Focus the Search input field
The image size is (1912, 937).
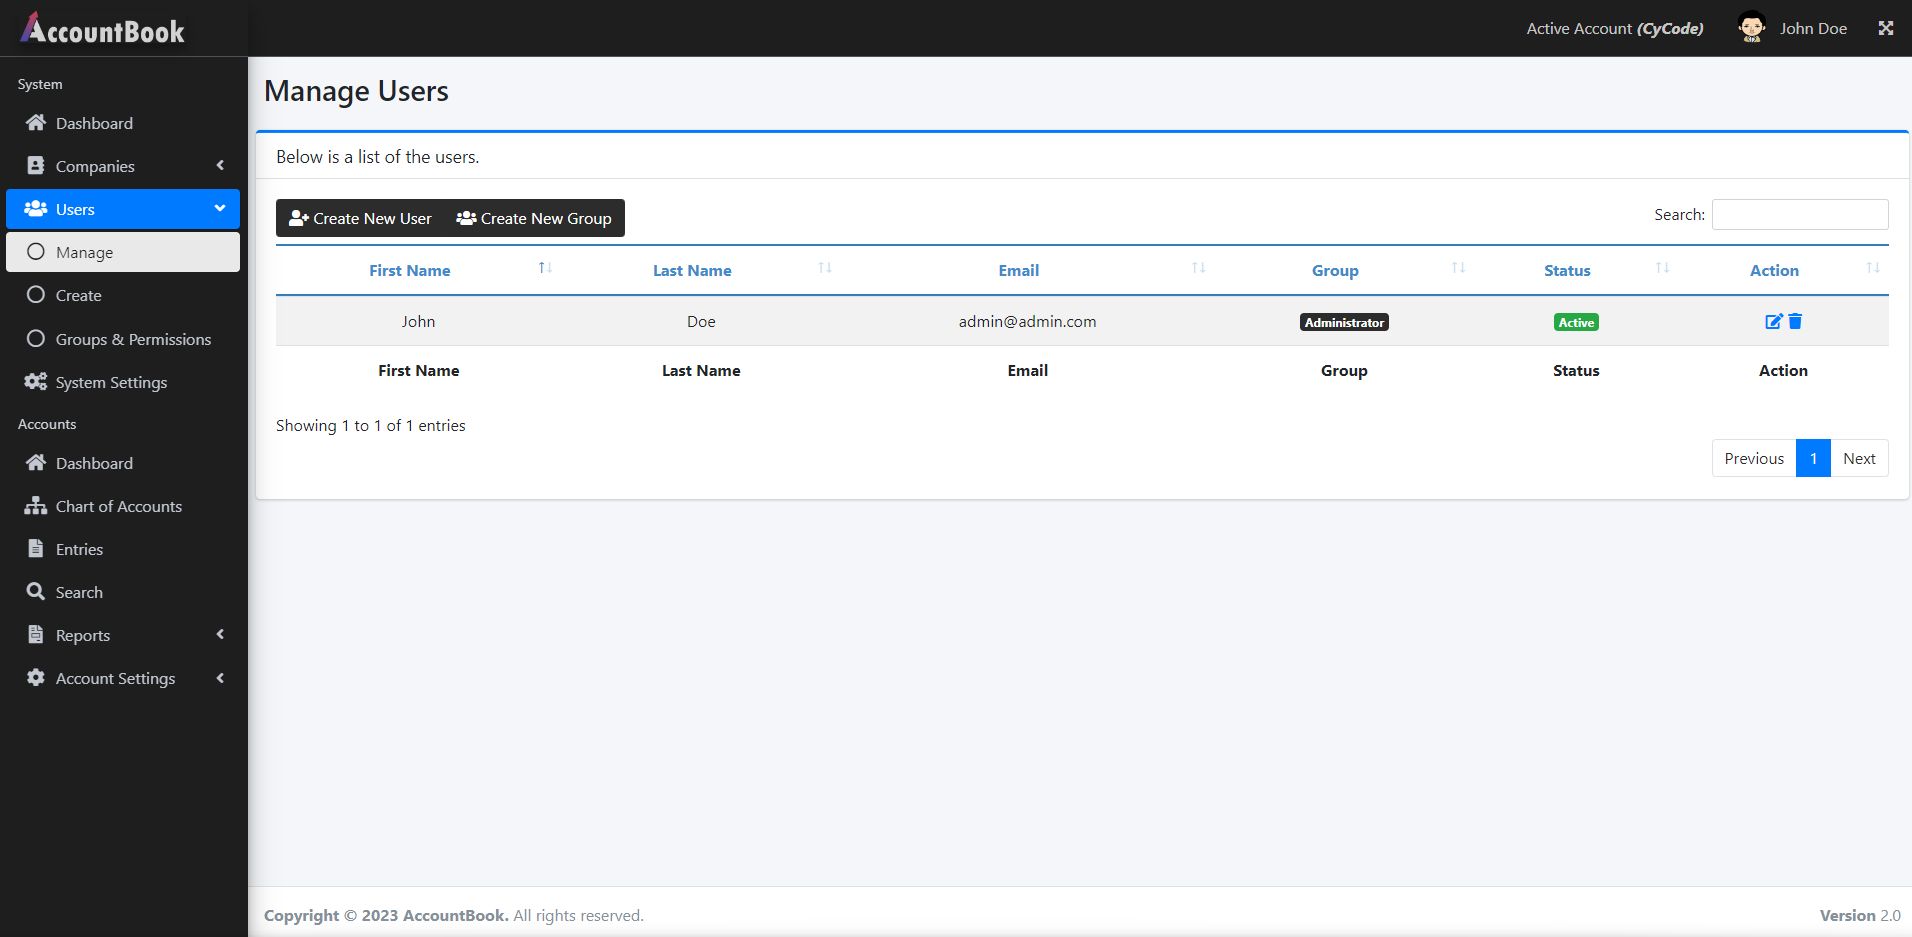pos(1800,214)
